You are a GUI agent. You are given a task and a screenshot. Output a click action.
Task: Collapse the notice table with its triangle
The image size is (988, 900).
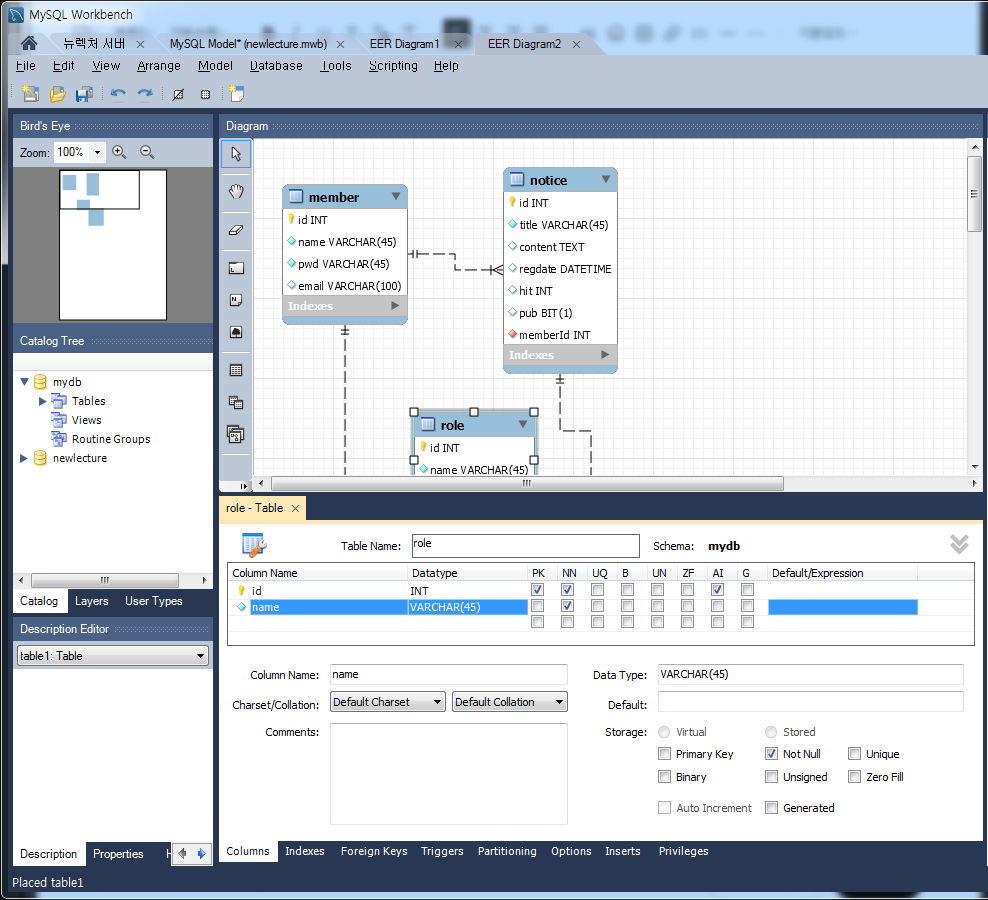pos(606,180)
